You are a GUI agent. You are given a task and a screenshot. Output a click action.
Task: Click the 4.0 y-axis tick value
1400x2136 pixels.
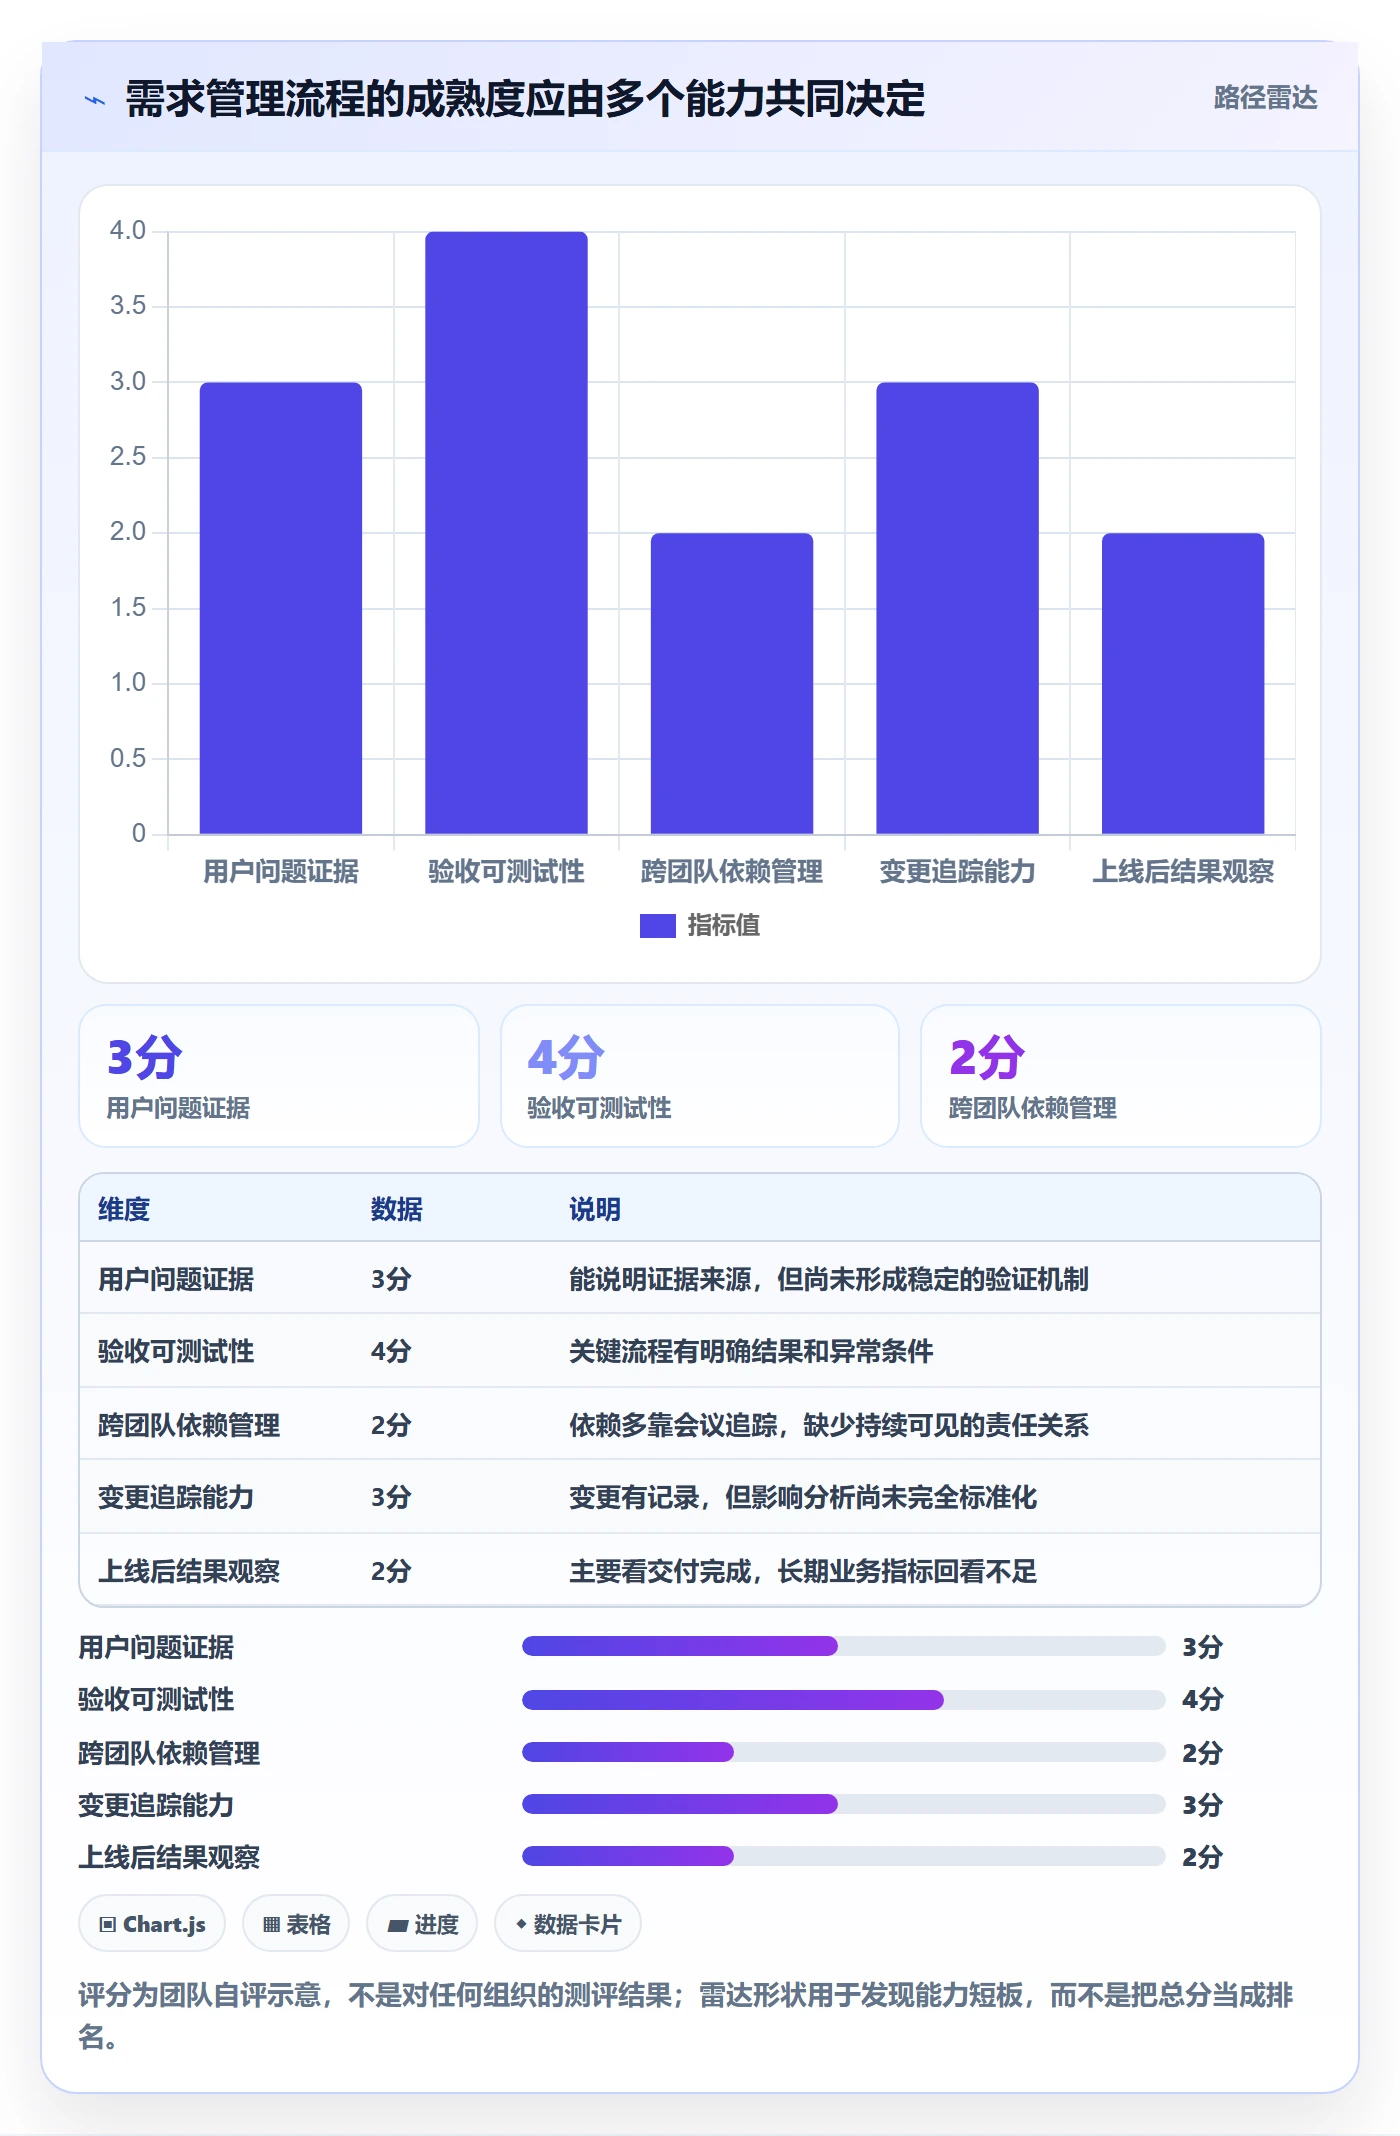point(128,231)
